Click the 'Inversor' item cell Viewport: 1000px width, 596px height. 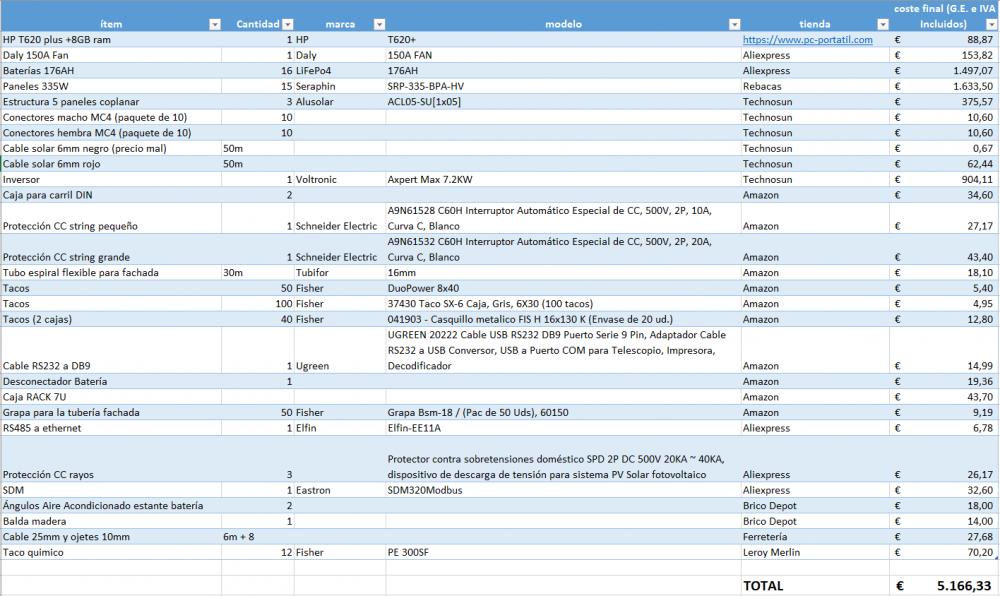tap(112, 180)
